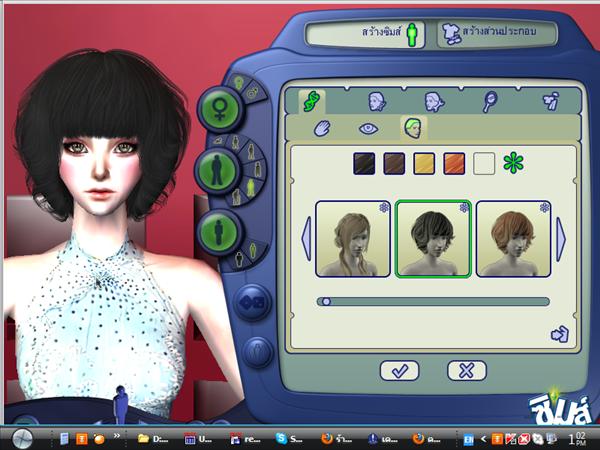Select the long braided blond hairstyle thumbnail
600x450 pixels.
352,239
